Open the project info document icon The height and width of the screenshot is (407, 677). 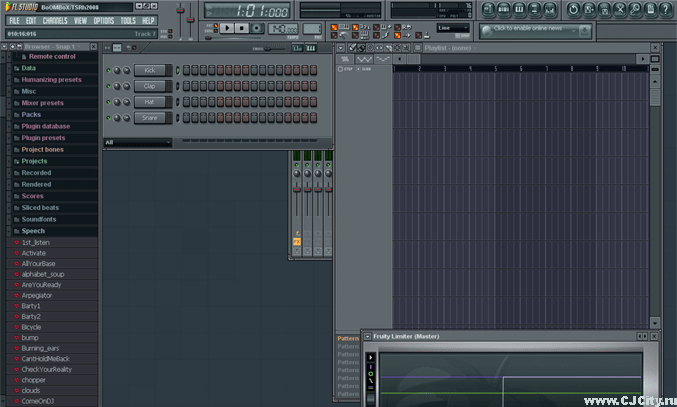(x=651, y=9)
